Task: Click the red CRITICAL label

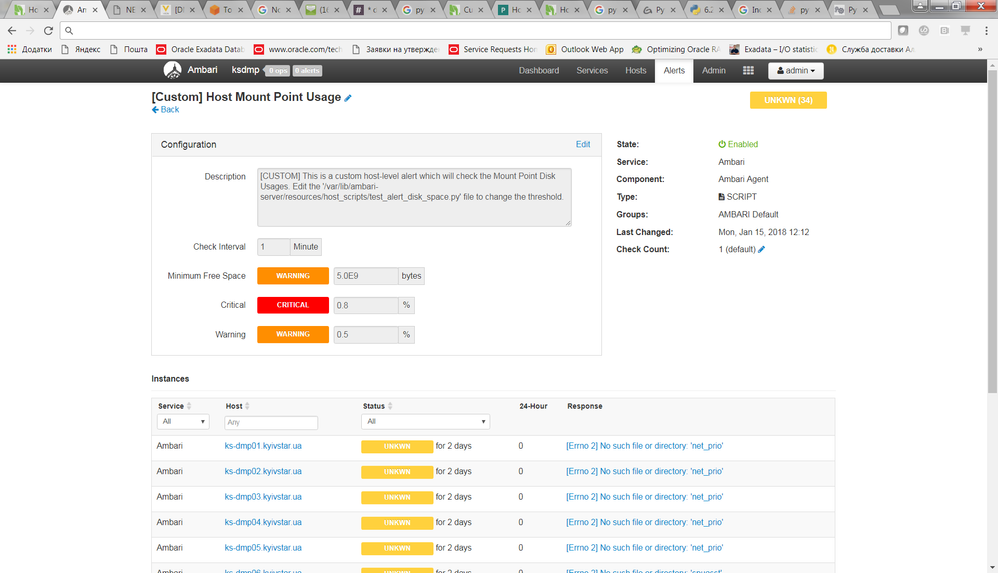Action: [293, 305]
